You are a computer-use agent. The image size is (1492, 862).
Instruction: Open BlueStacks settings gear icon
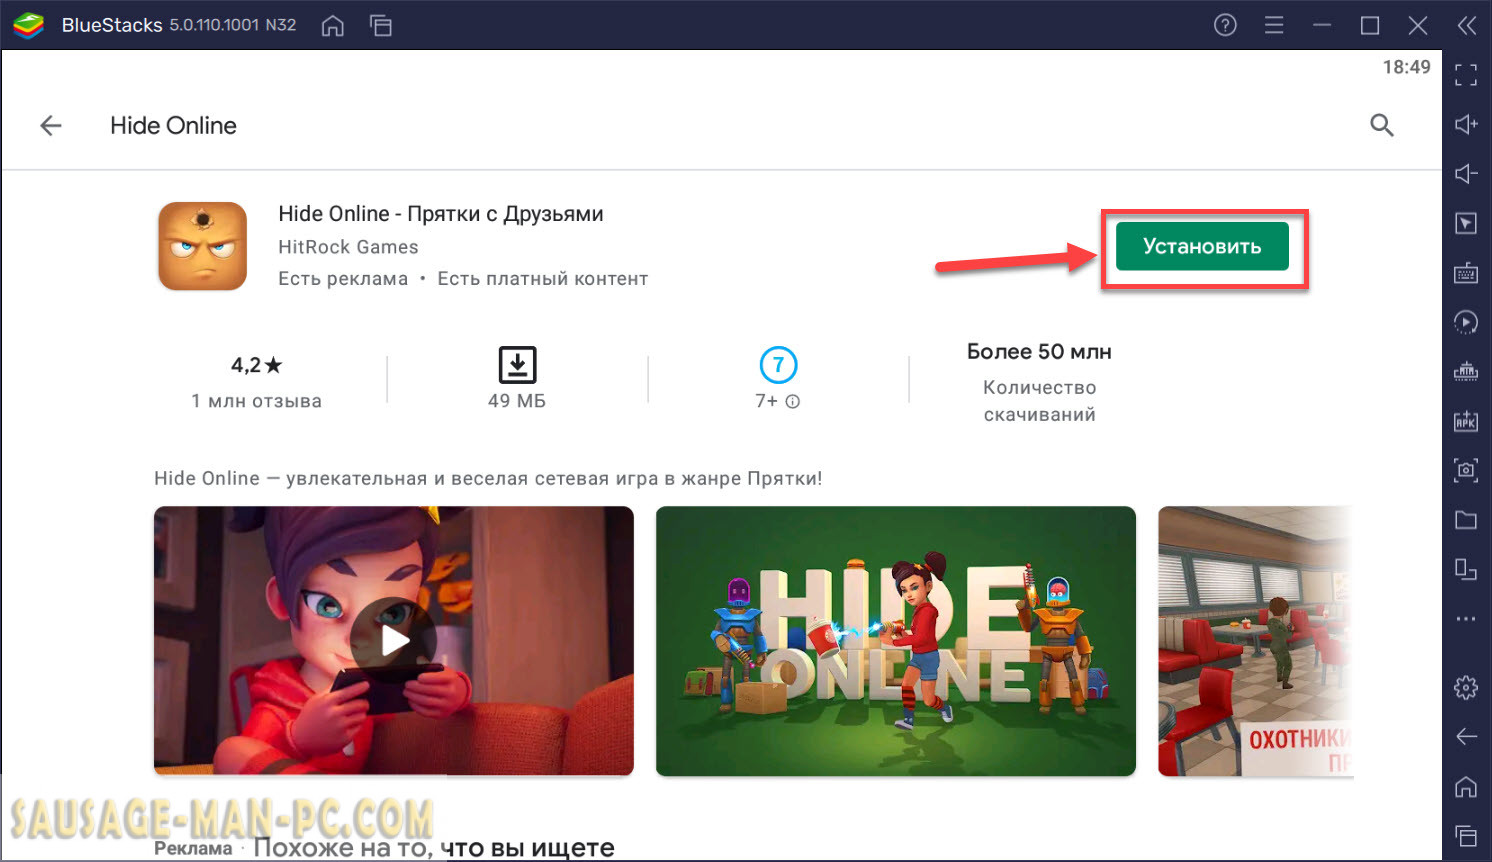coord(1466,688)
